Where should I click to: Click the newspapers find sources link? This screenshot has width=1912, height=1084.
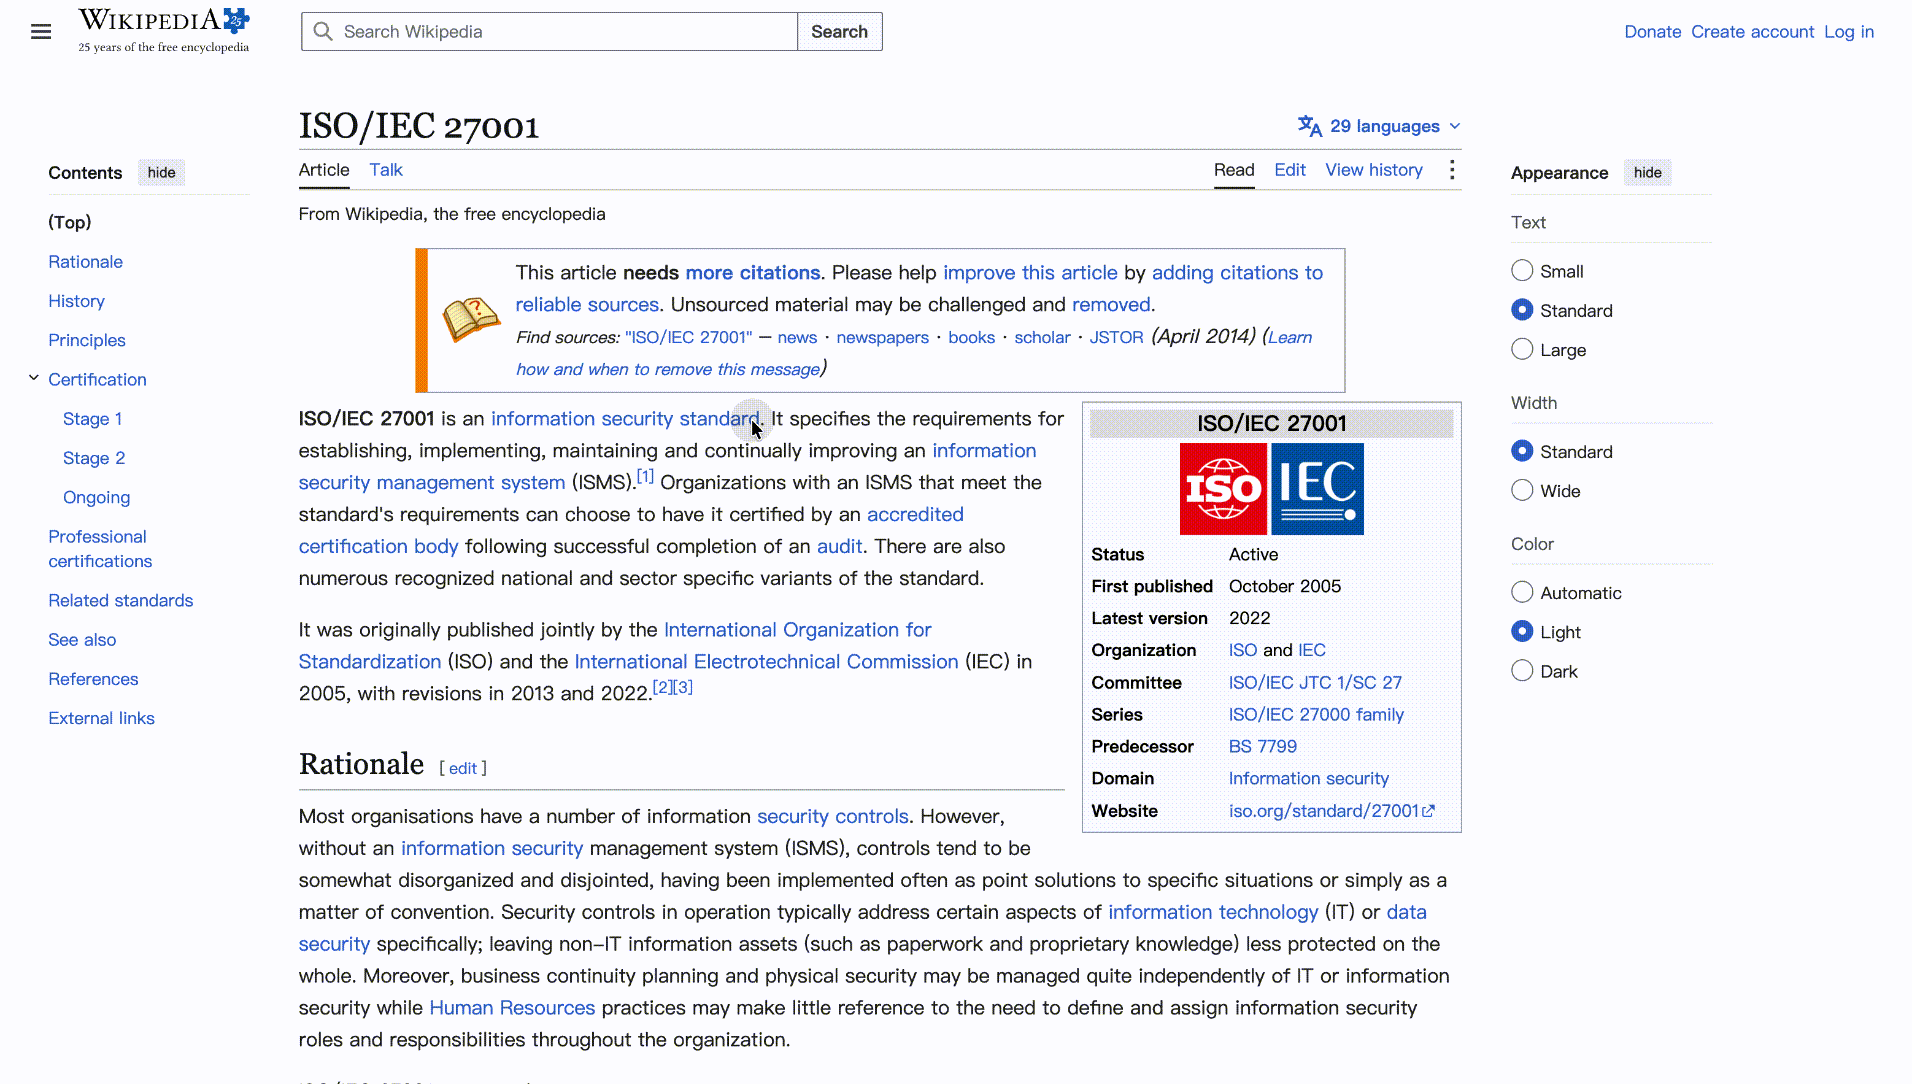click(x=882, y=338)
